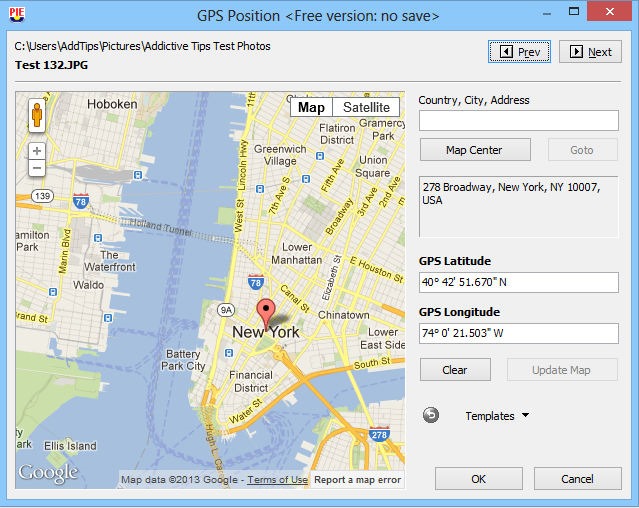Click the Lower Manhattan map label
Viewport: 639px width, 508px height.
point(297,253)
